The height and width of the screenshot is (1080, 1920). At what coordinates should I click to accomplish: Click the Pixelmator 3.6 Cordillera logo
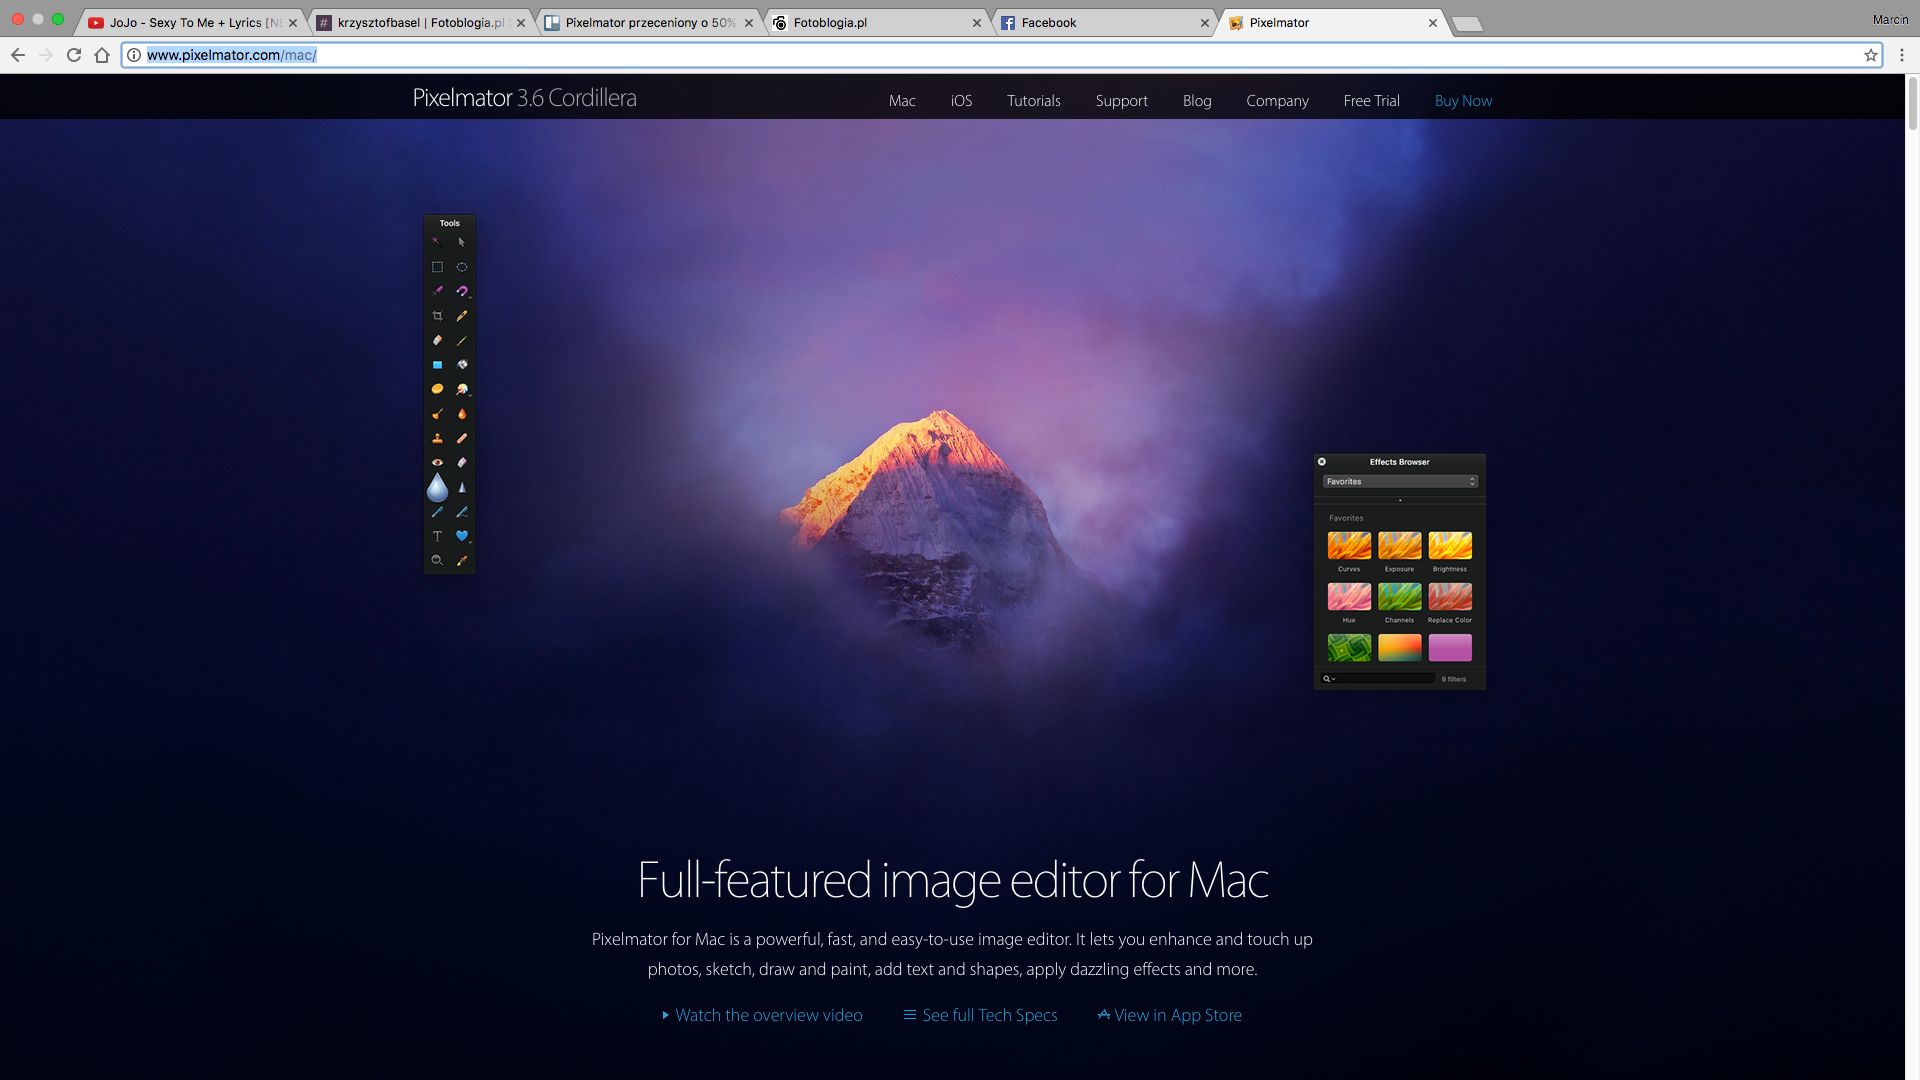click(x=524, y=98)
